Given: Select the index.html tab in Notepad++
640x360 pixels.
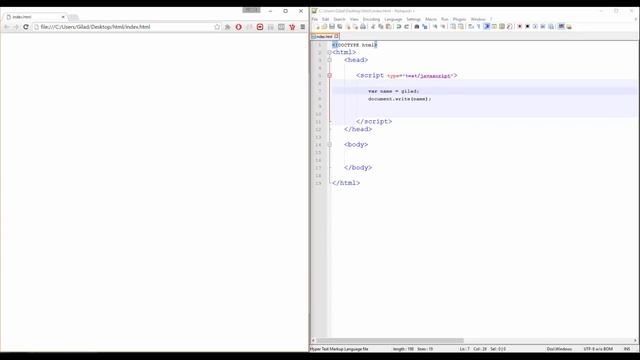Looking at the screenshot, I should pyautogui.click(x=324, y=36).
